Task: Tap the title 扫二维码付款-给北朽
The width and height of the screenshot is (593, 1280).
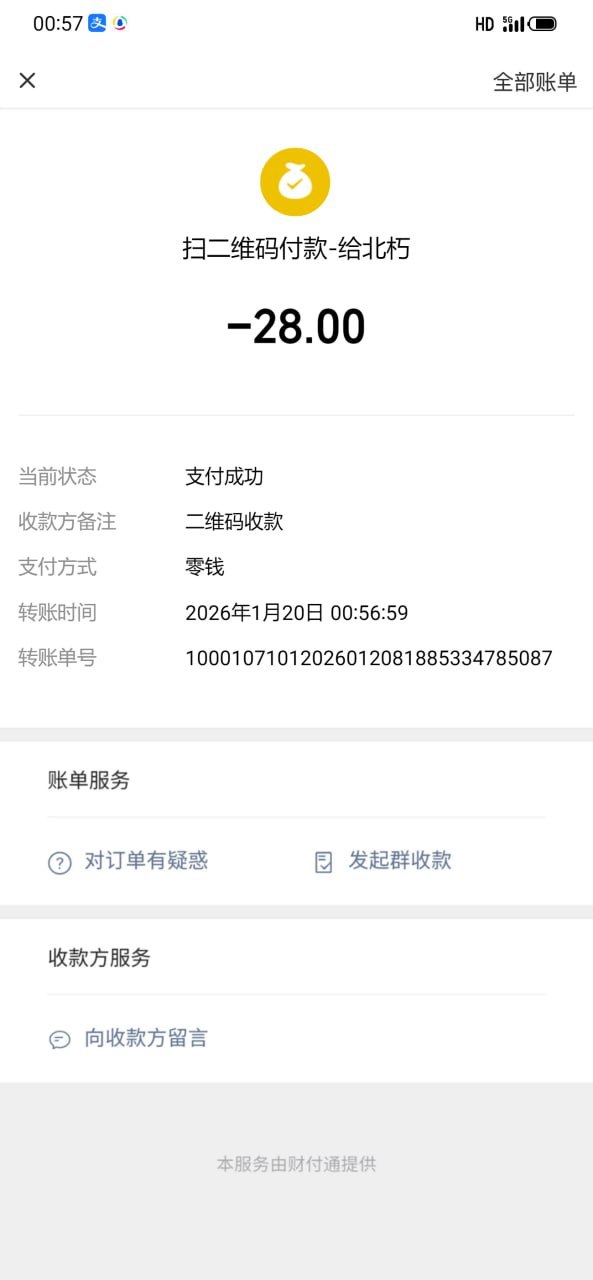Action: (x=296, y=249)
